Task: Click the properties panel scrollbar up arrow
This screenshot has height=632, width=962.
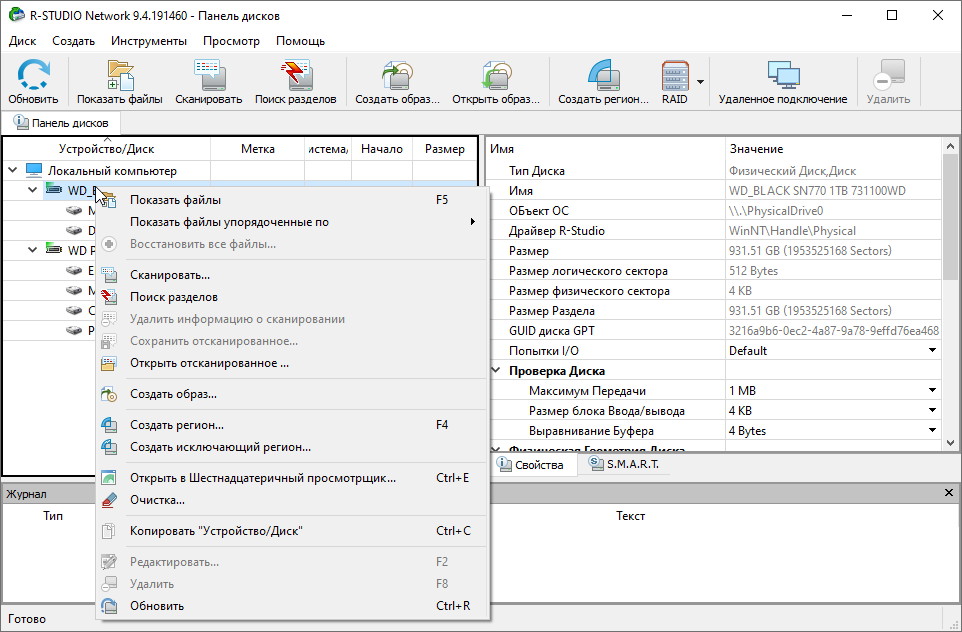Action: (x=950, y=146)
